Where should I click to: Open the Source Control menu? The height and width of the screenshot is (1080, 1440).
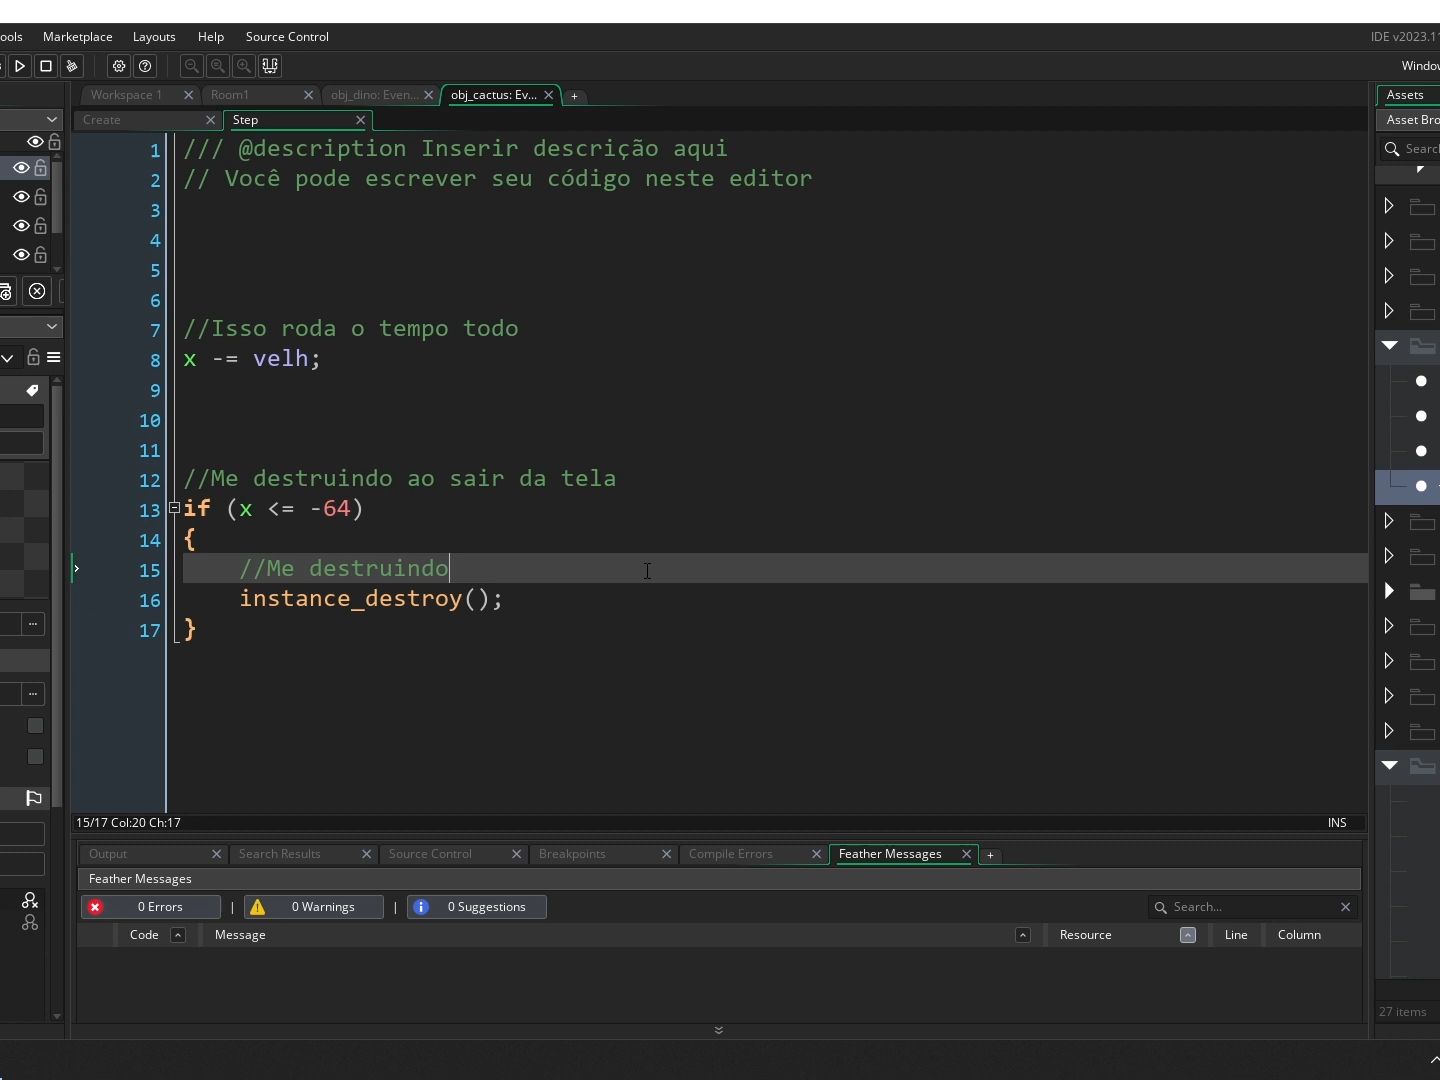[x=287, y=37]
